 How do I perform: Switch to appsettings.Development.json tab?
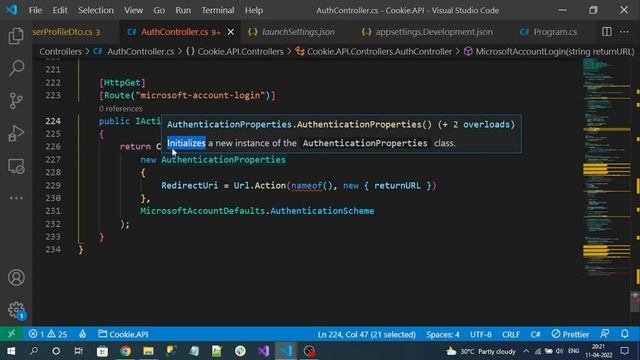(x=427, y=32)
